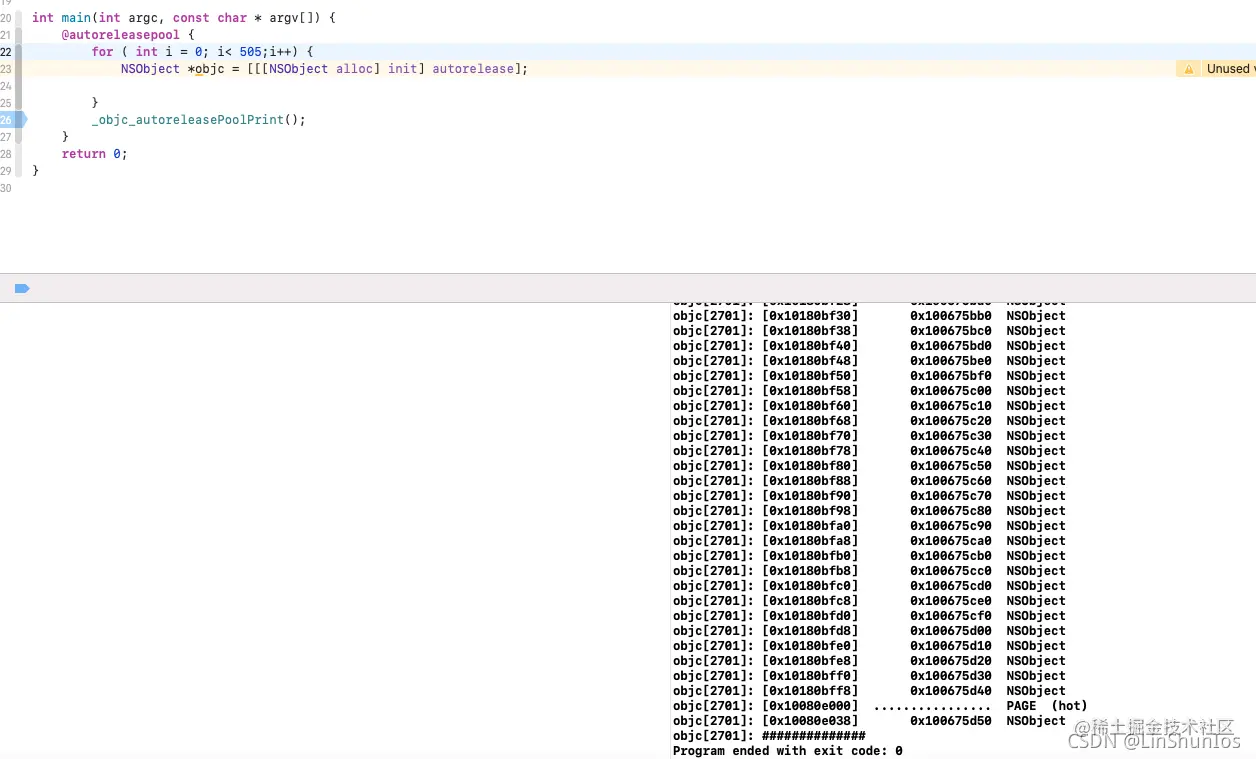The image size is (1256, 759).
Task: Click console value 0x100675bd0
Action: tap(950, 346)
